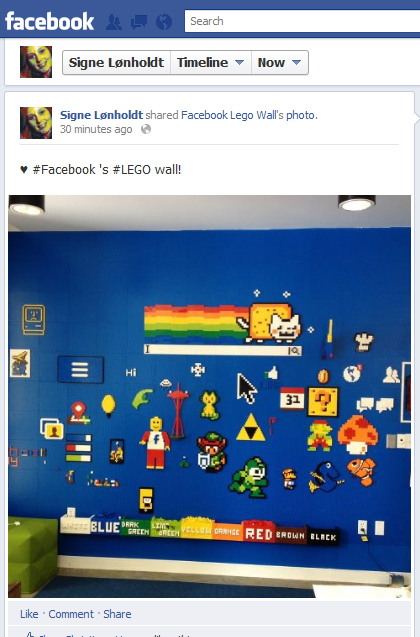Viewport: 420px width, 637px height.
Task: Click the Share link under the photo
Action: point(117,614)
